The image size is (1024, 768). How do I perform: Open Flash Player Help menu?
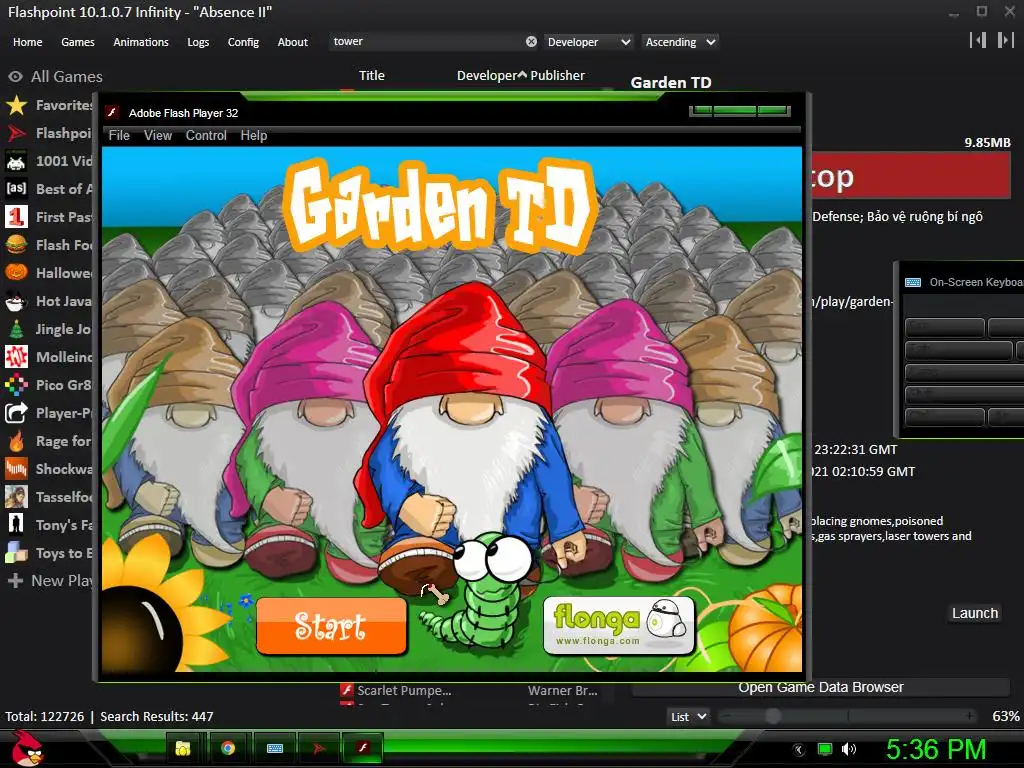(x=253, y=135)
